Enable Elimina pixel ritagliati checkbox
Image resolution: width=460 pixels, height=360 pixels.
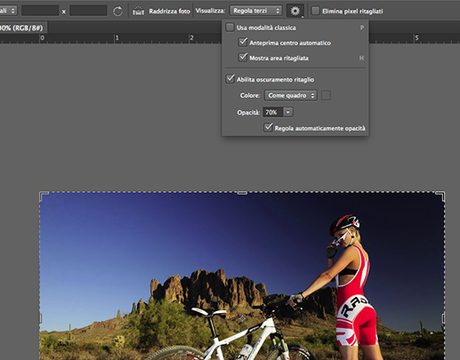pos(315,11)
